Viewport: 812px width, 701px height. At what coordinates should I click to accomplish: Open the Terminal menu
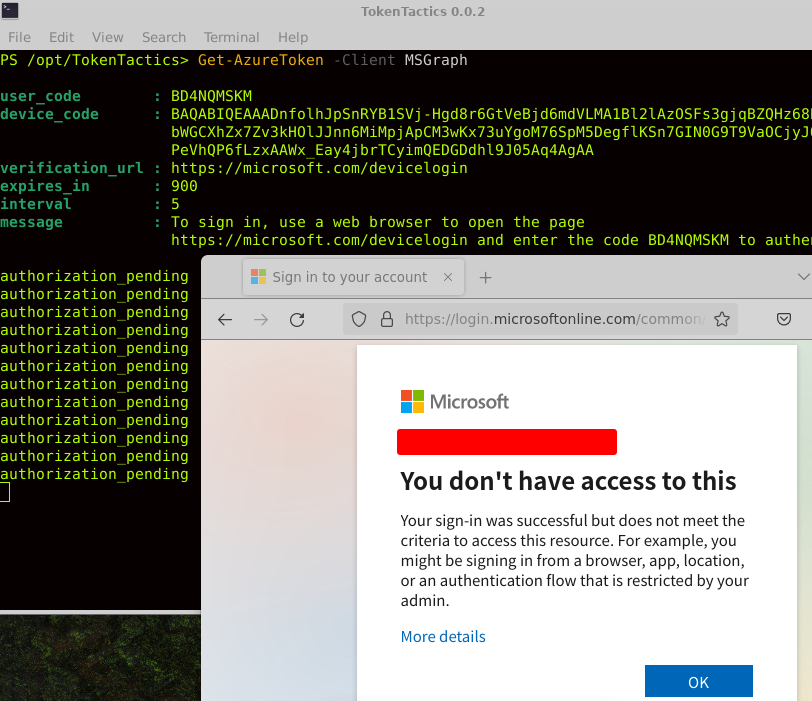tap(231, 37)
